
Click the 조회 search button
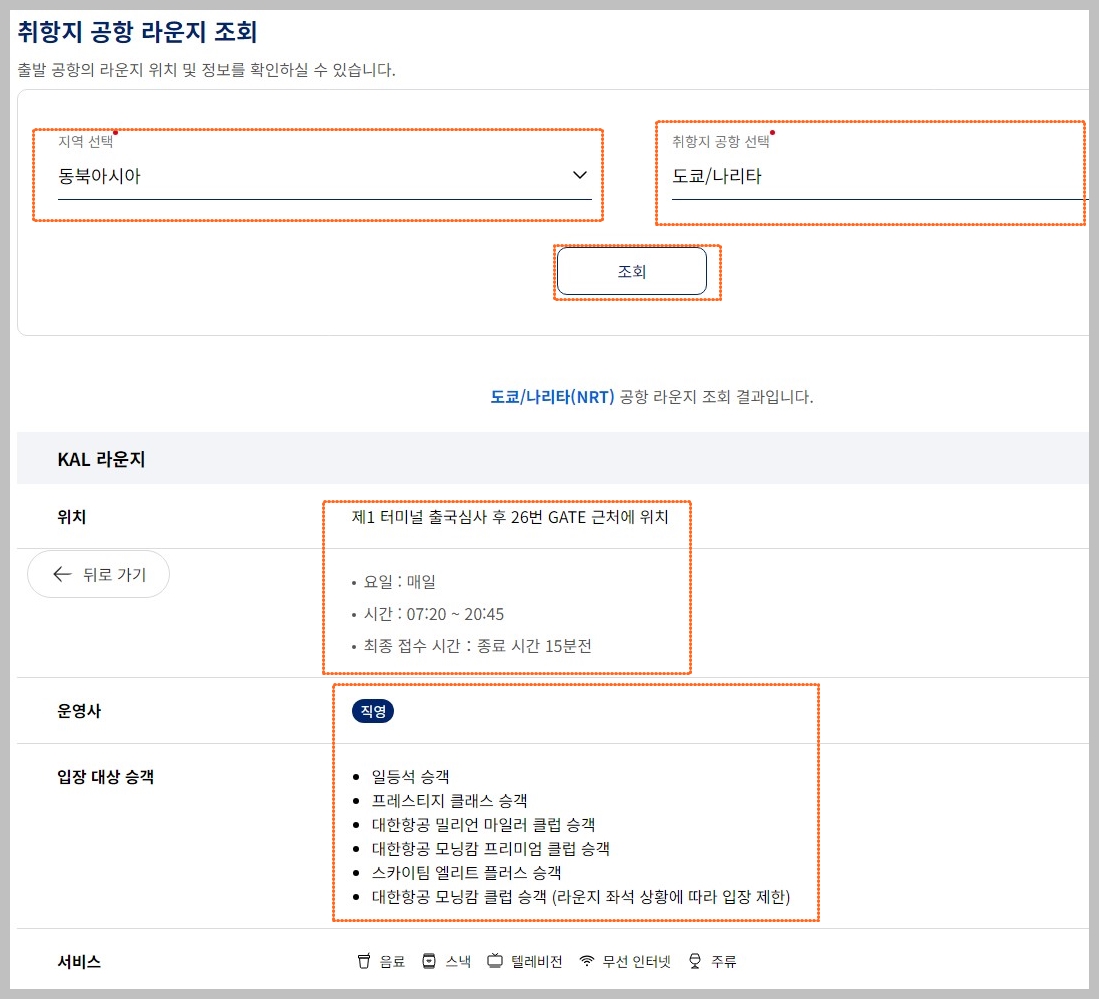click(632, 271)
